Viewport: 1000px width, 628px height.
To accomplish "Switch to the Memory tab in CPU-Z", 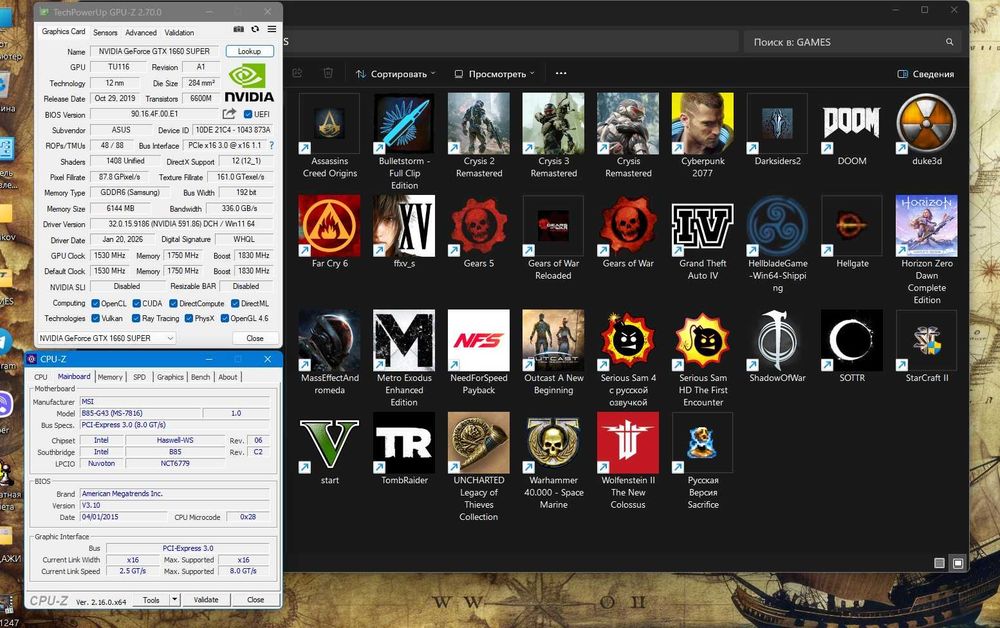I will click(110, 377).
